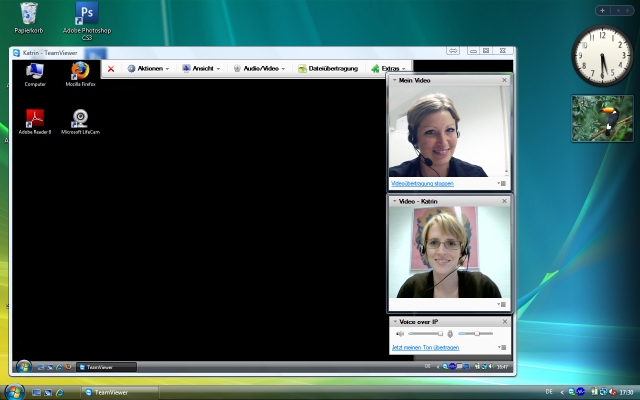This screenshot has width=640, height=400.
Task: Click the red X disconnect button in toolbar
Action: (x=111, y=69)
